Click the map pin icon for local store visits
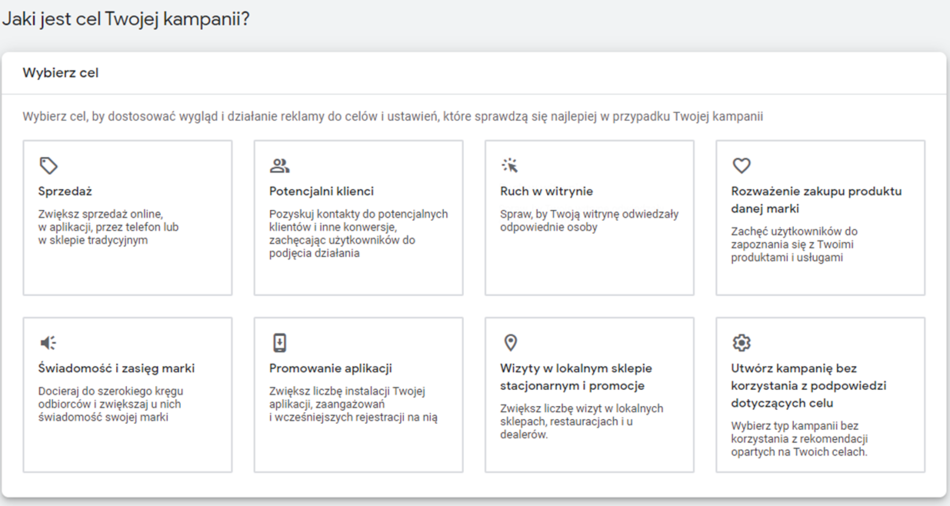950x506 pixels. tap(510, 343)
